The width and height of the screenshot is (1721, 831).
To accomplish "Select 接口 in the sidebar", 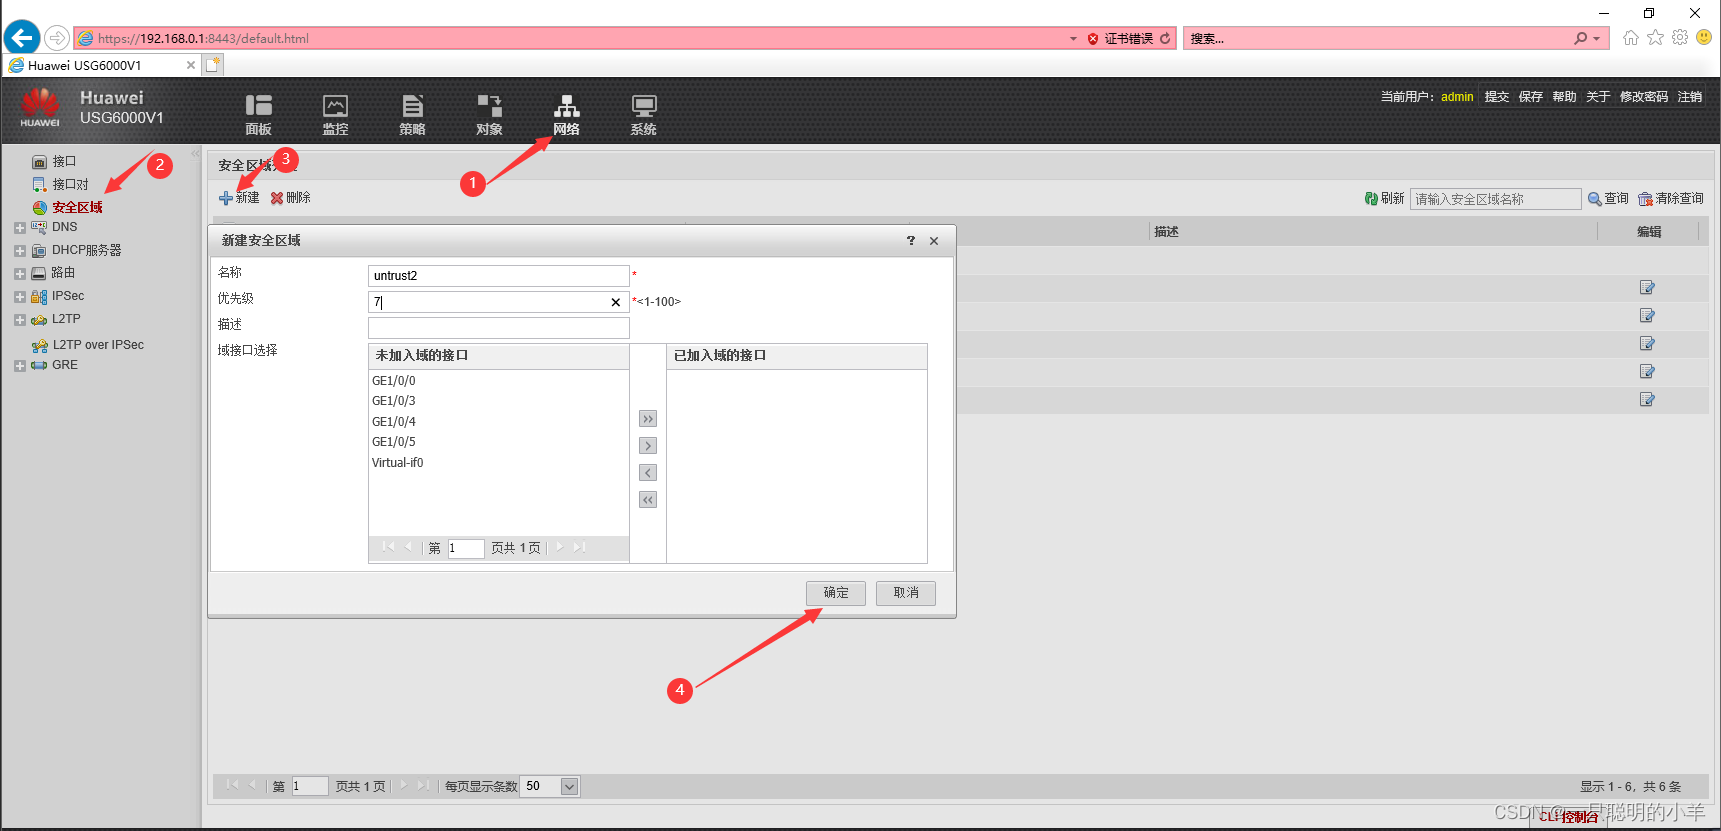I will [x=63, y=161].
